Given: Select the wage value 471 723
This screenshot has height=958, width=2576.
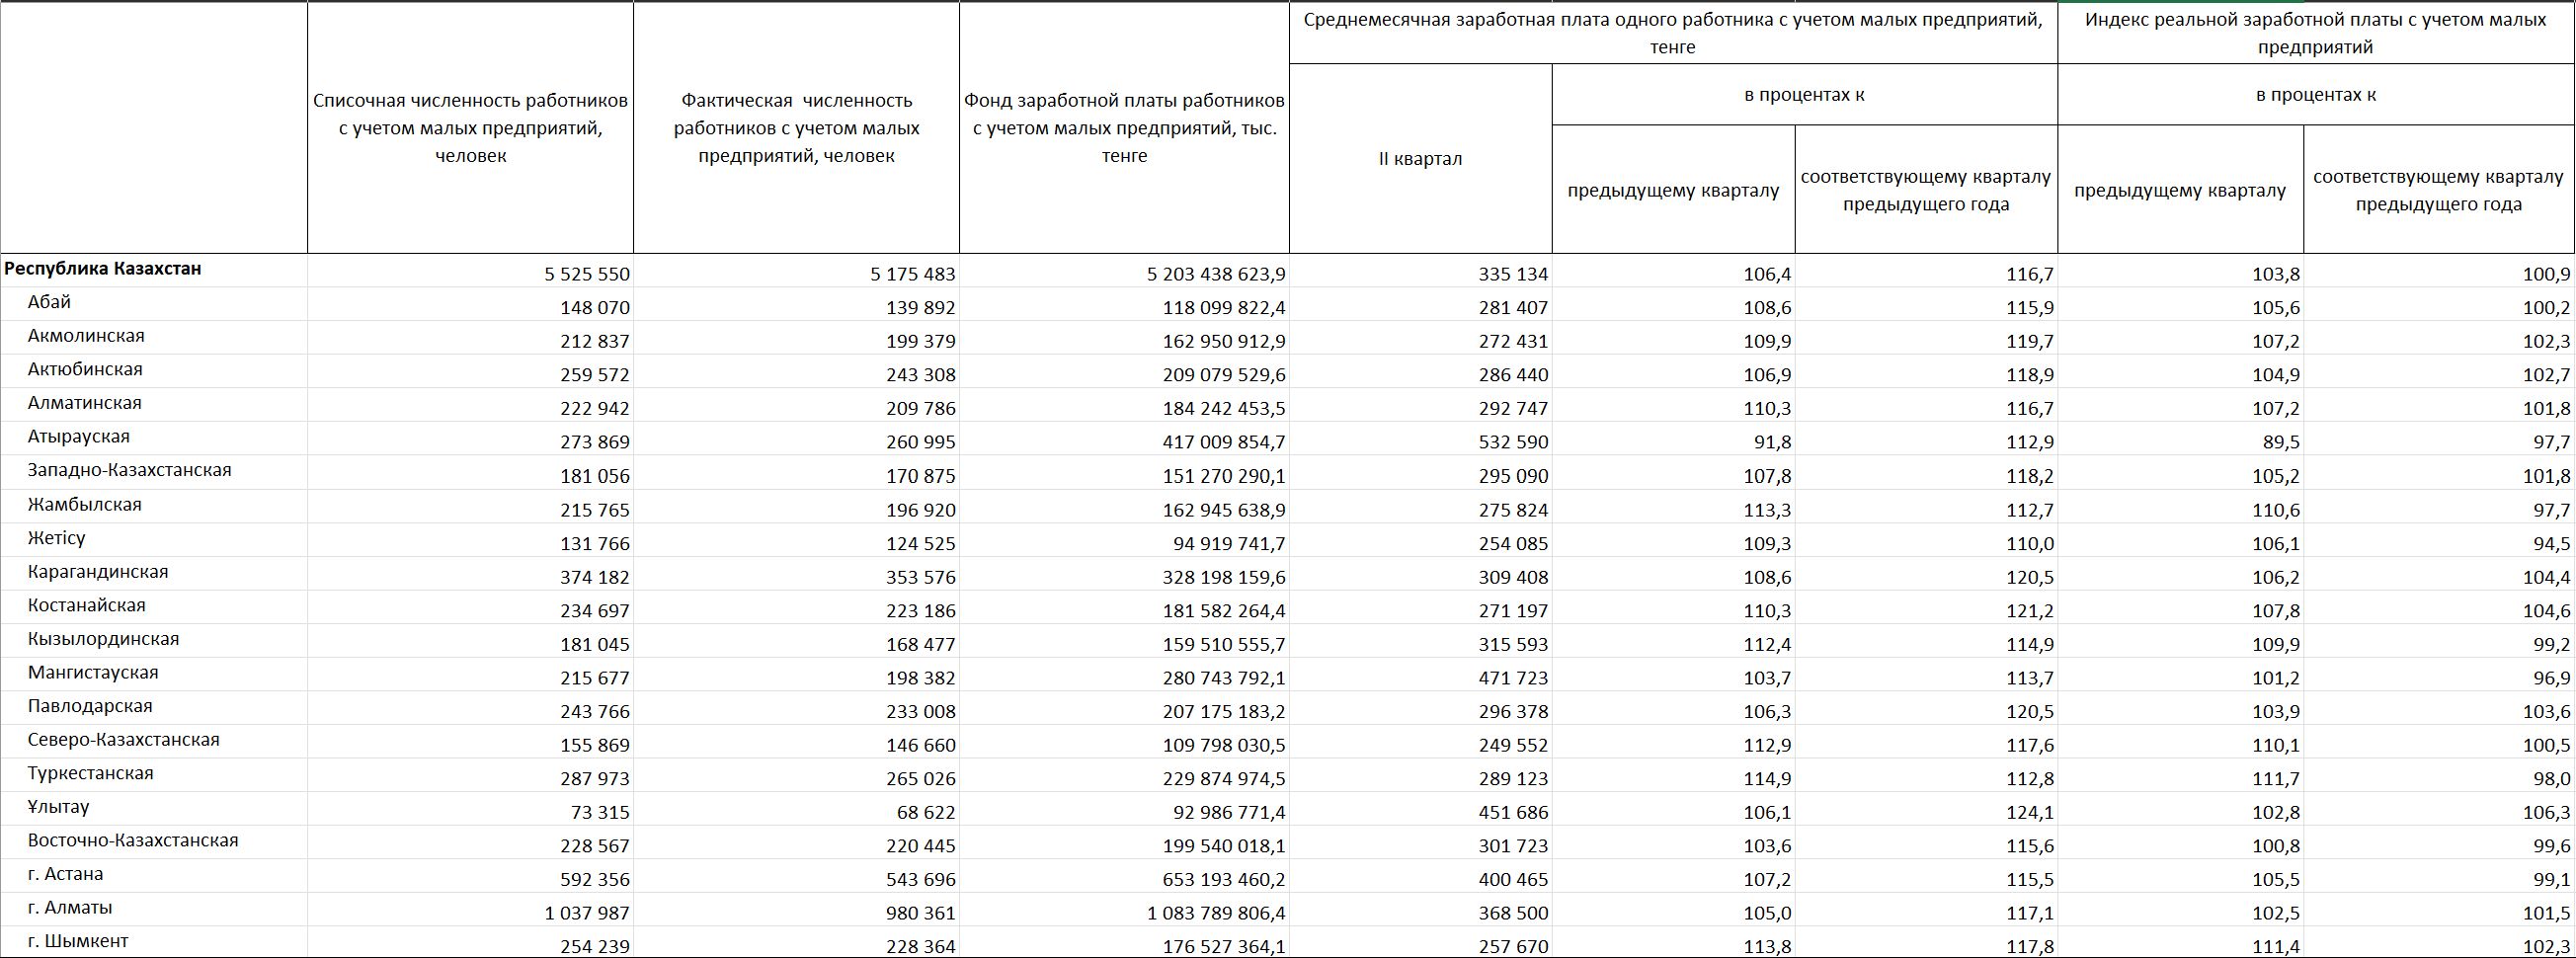Looking at the screenshot, I should [x=1513, y=678].
